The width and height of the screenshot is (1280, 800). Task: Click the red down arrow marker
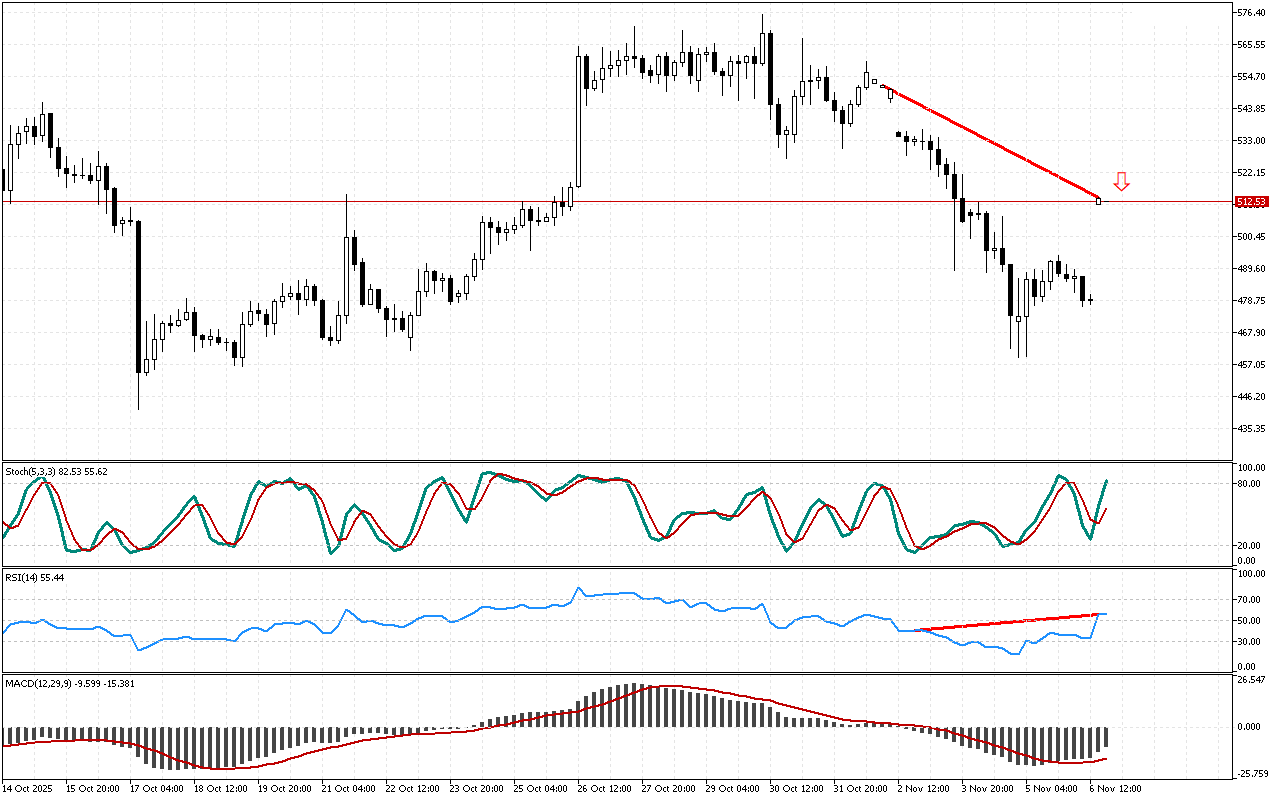coord(1122,181)
